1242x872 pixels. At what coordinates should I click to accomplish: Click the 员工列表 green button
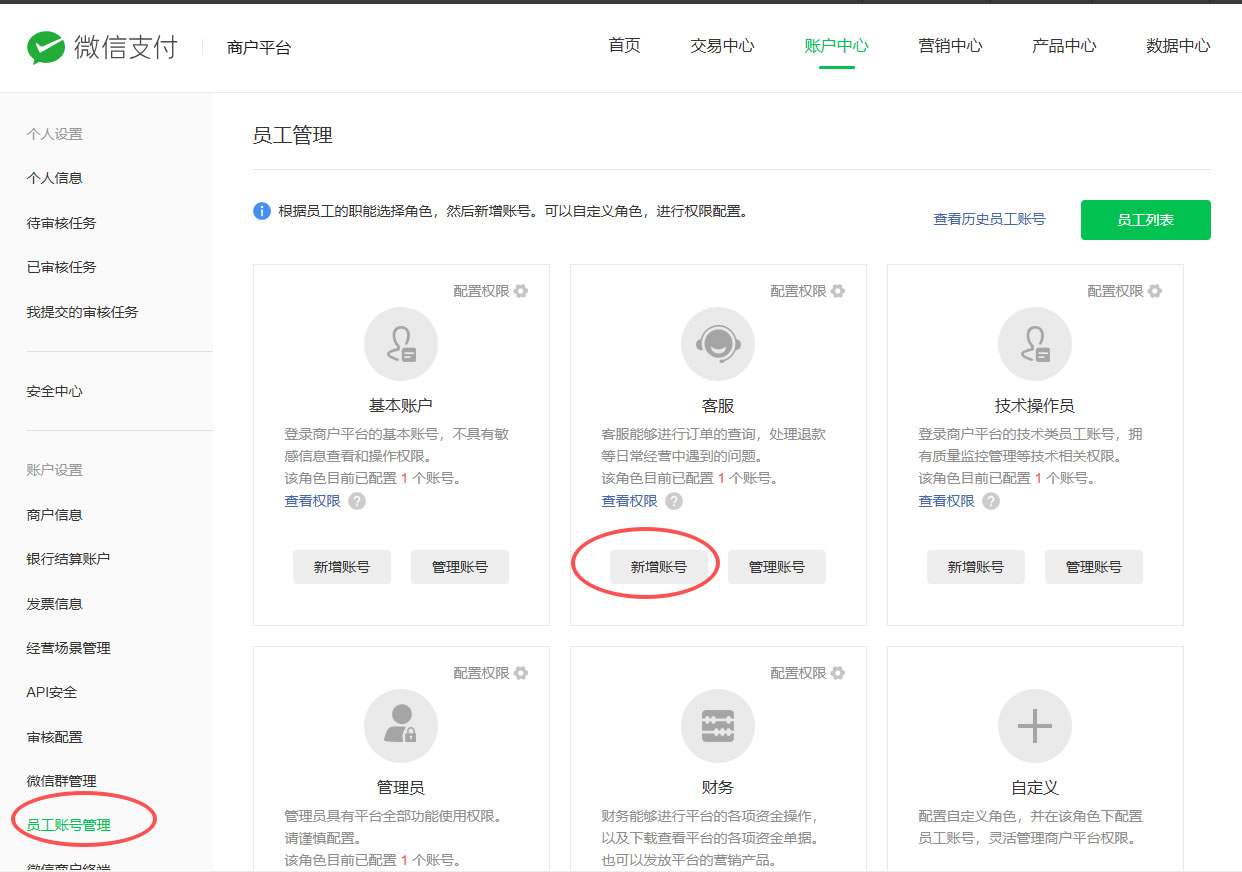click(1145, 219)
